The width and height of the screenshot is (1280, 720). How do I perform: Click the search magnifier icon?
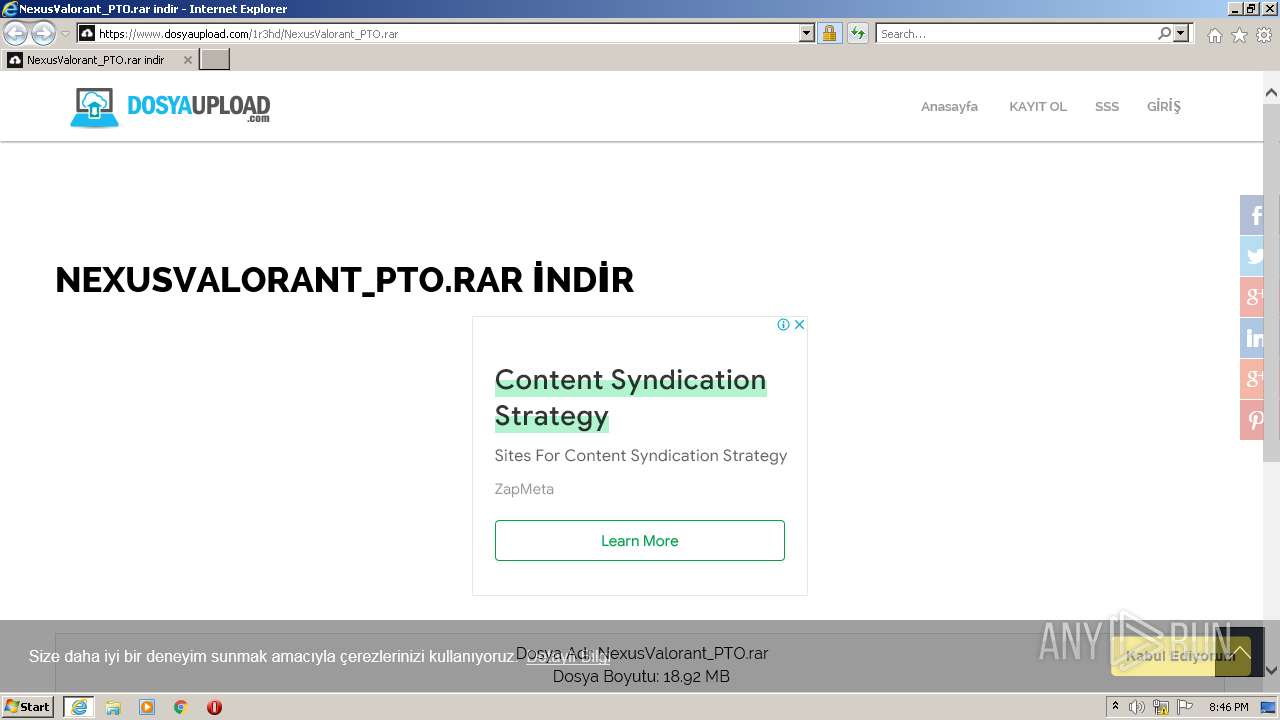pyautogui.click(x=1164, y=34)
